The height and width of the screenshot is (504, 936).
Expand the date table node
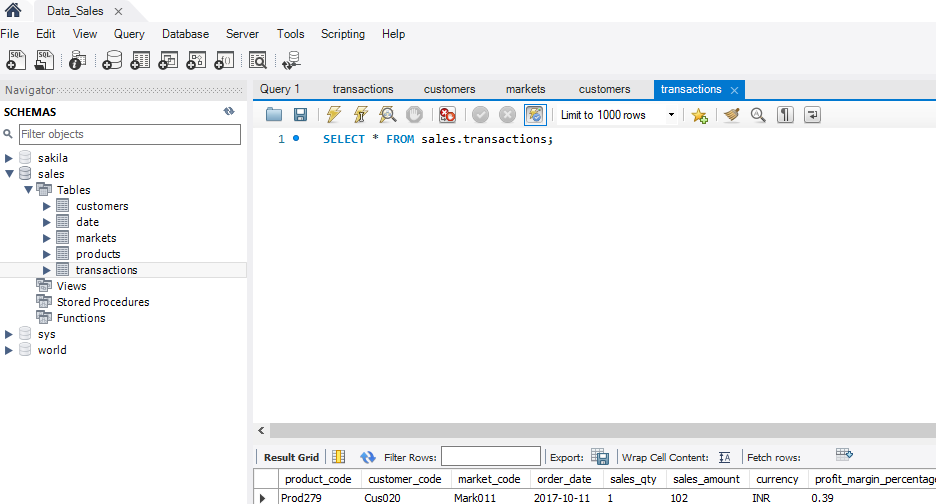[x=47, y=222]
